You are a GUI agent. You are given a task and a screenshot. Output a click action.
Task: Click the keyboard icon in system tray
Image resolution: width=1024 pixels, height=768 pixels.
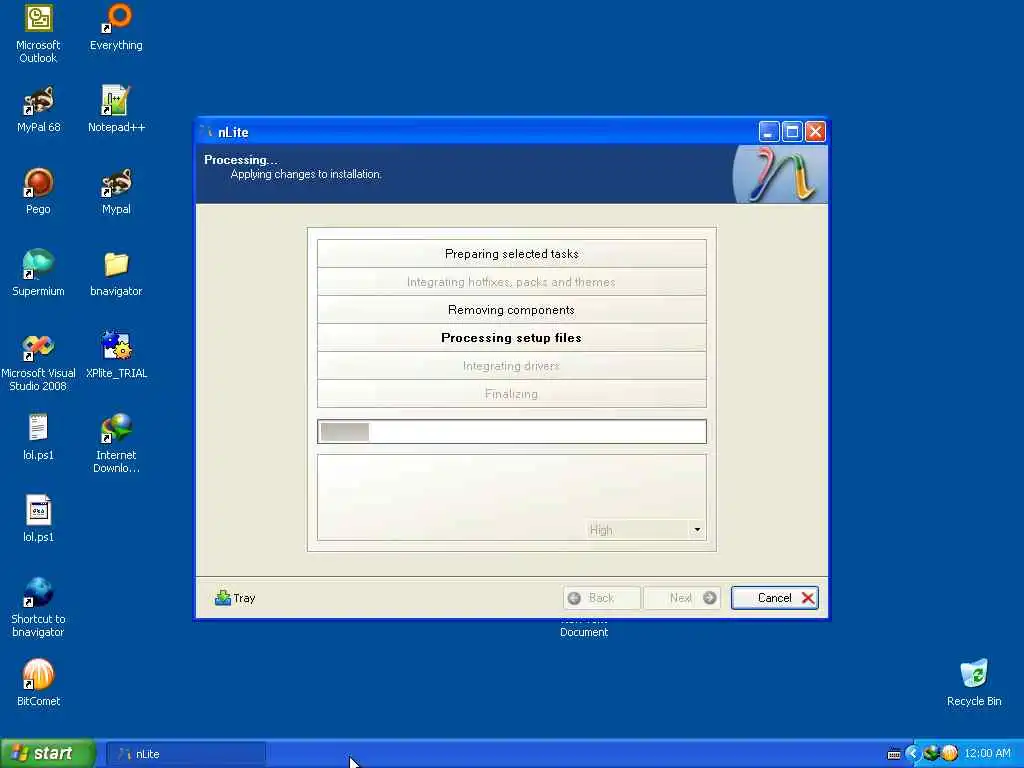(x=894, y=754)
